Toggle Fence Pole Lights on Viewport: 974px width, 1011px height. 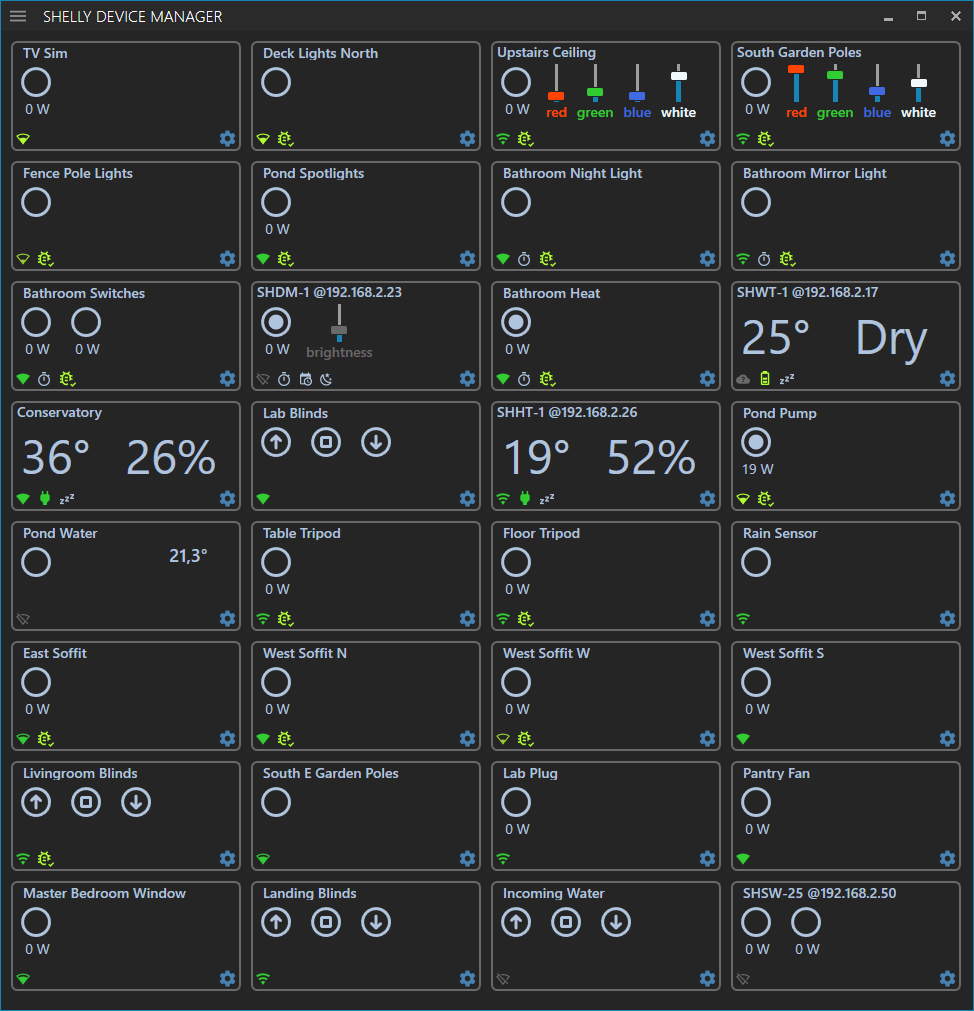coord(36,202)
